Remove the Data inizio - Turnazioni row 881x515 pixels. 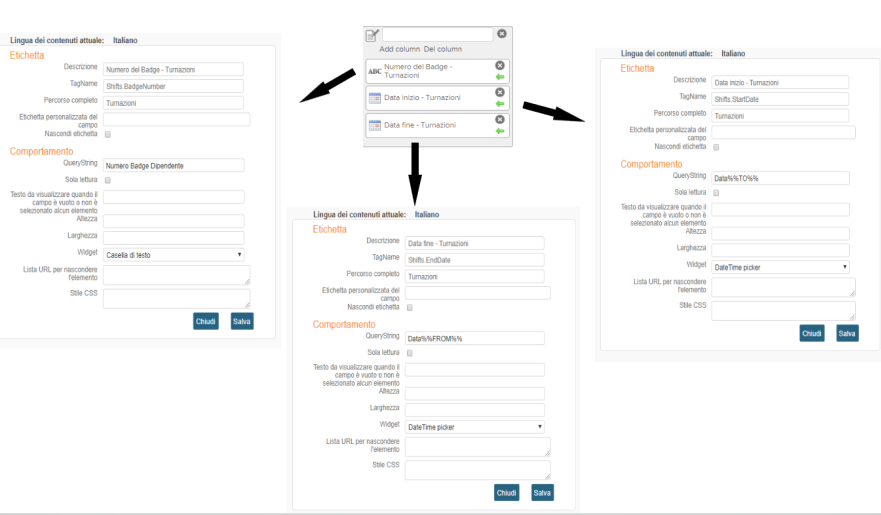[499, 92]
